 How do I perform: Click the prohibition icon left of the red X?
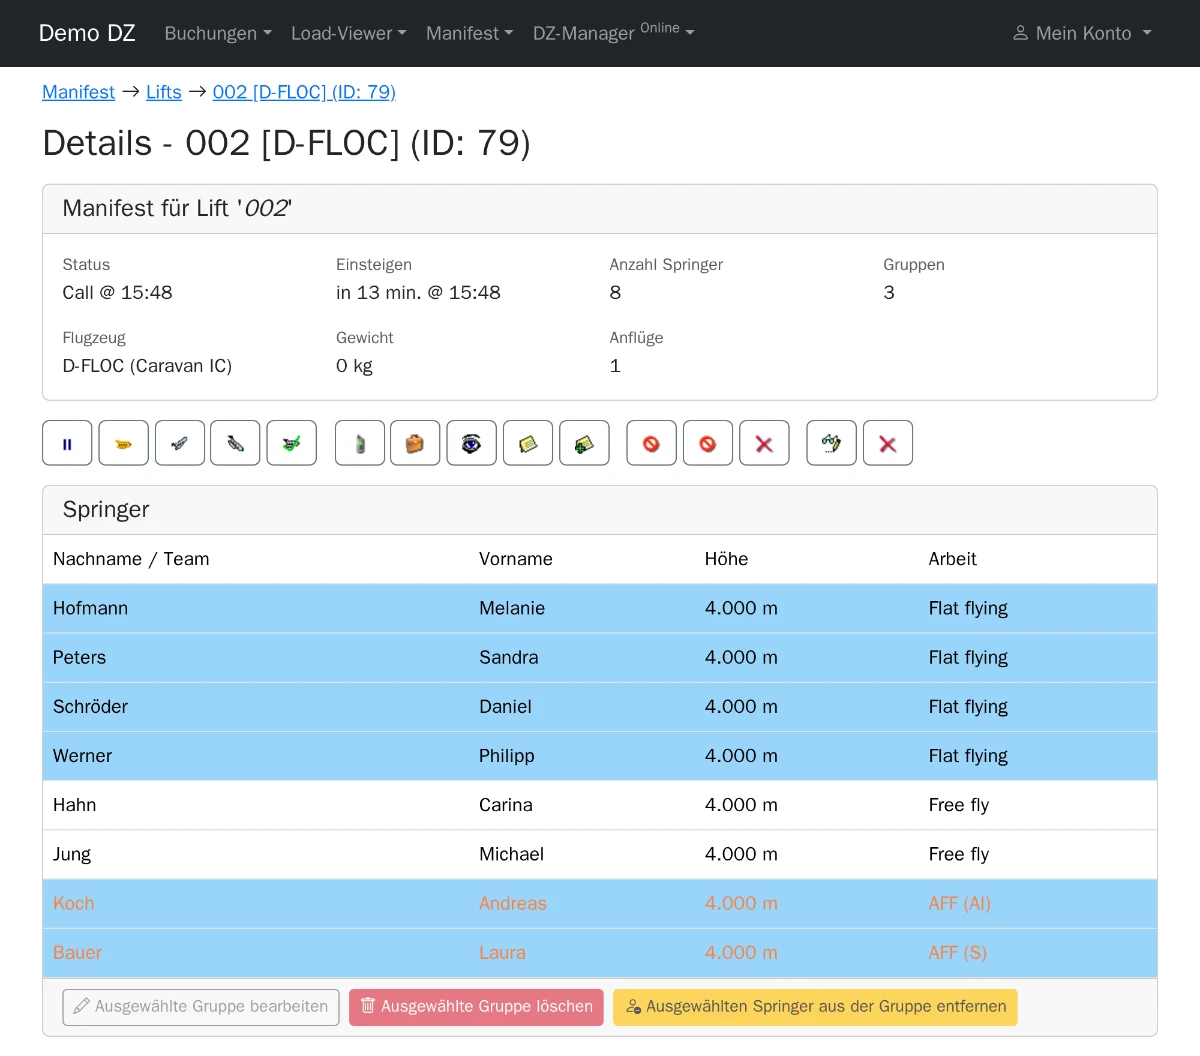(708, 443)
